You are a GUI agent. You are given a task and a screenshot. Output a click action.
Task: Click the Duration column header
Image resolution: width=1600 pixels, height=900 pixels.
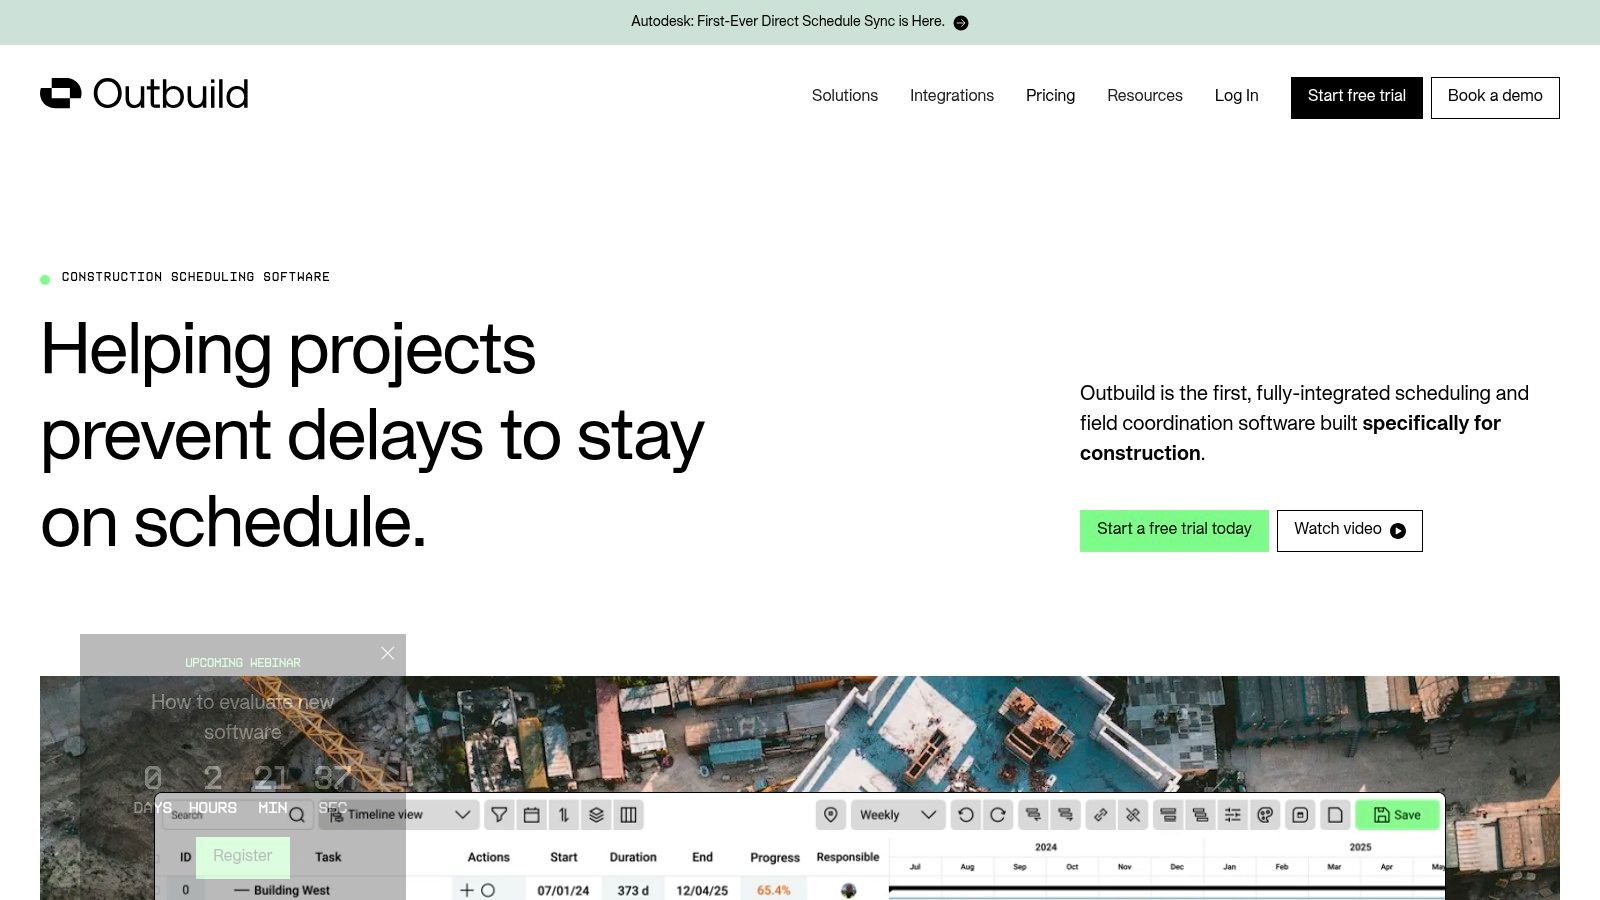point(633,857)
